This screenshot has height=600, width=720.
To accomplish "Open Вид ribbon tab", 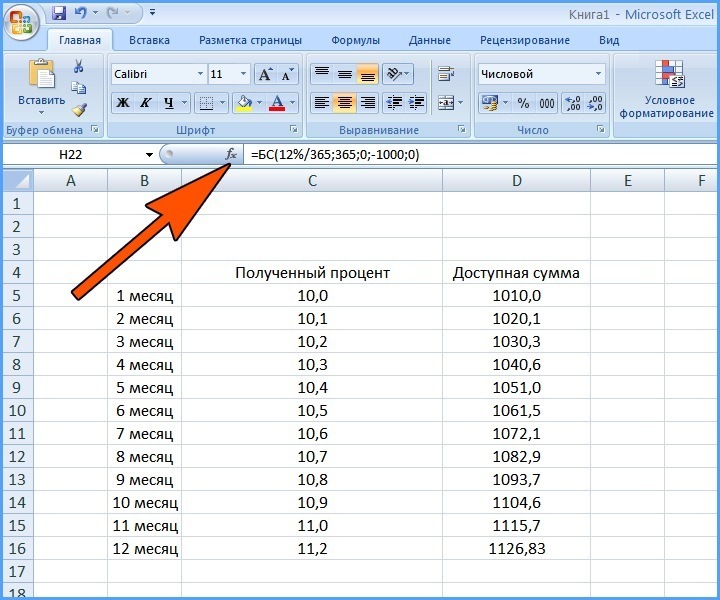I will (x=609, y=40).
